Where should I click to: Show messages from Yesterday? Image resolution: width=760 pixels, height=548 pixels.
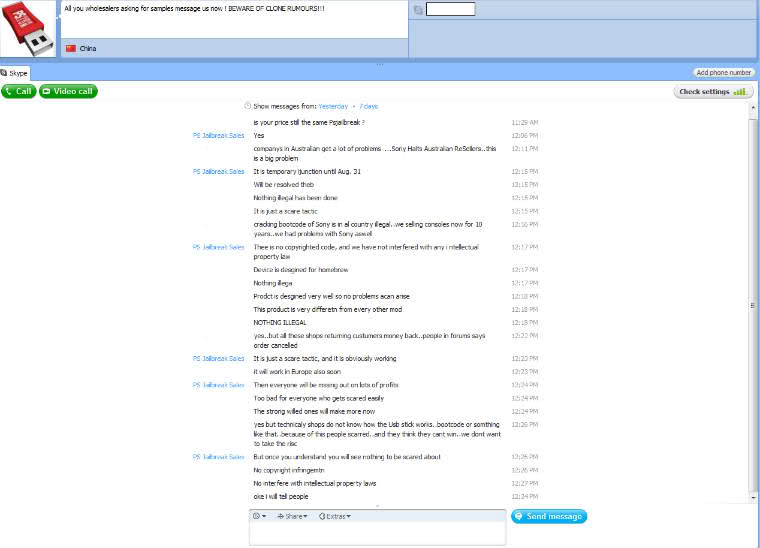[333, 106]
